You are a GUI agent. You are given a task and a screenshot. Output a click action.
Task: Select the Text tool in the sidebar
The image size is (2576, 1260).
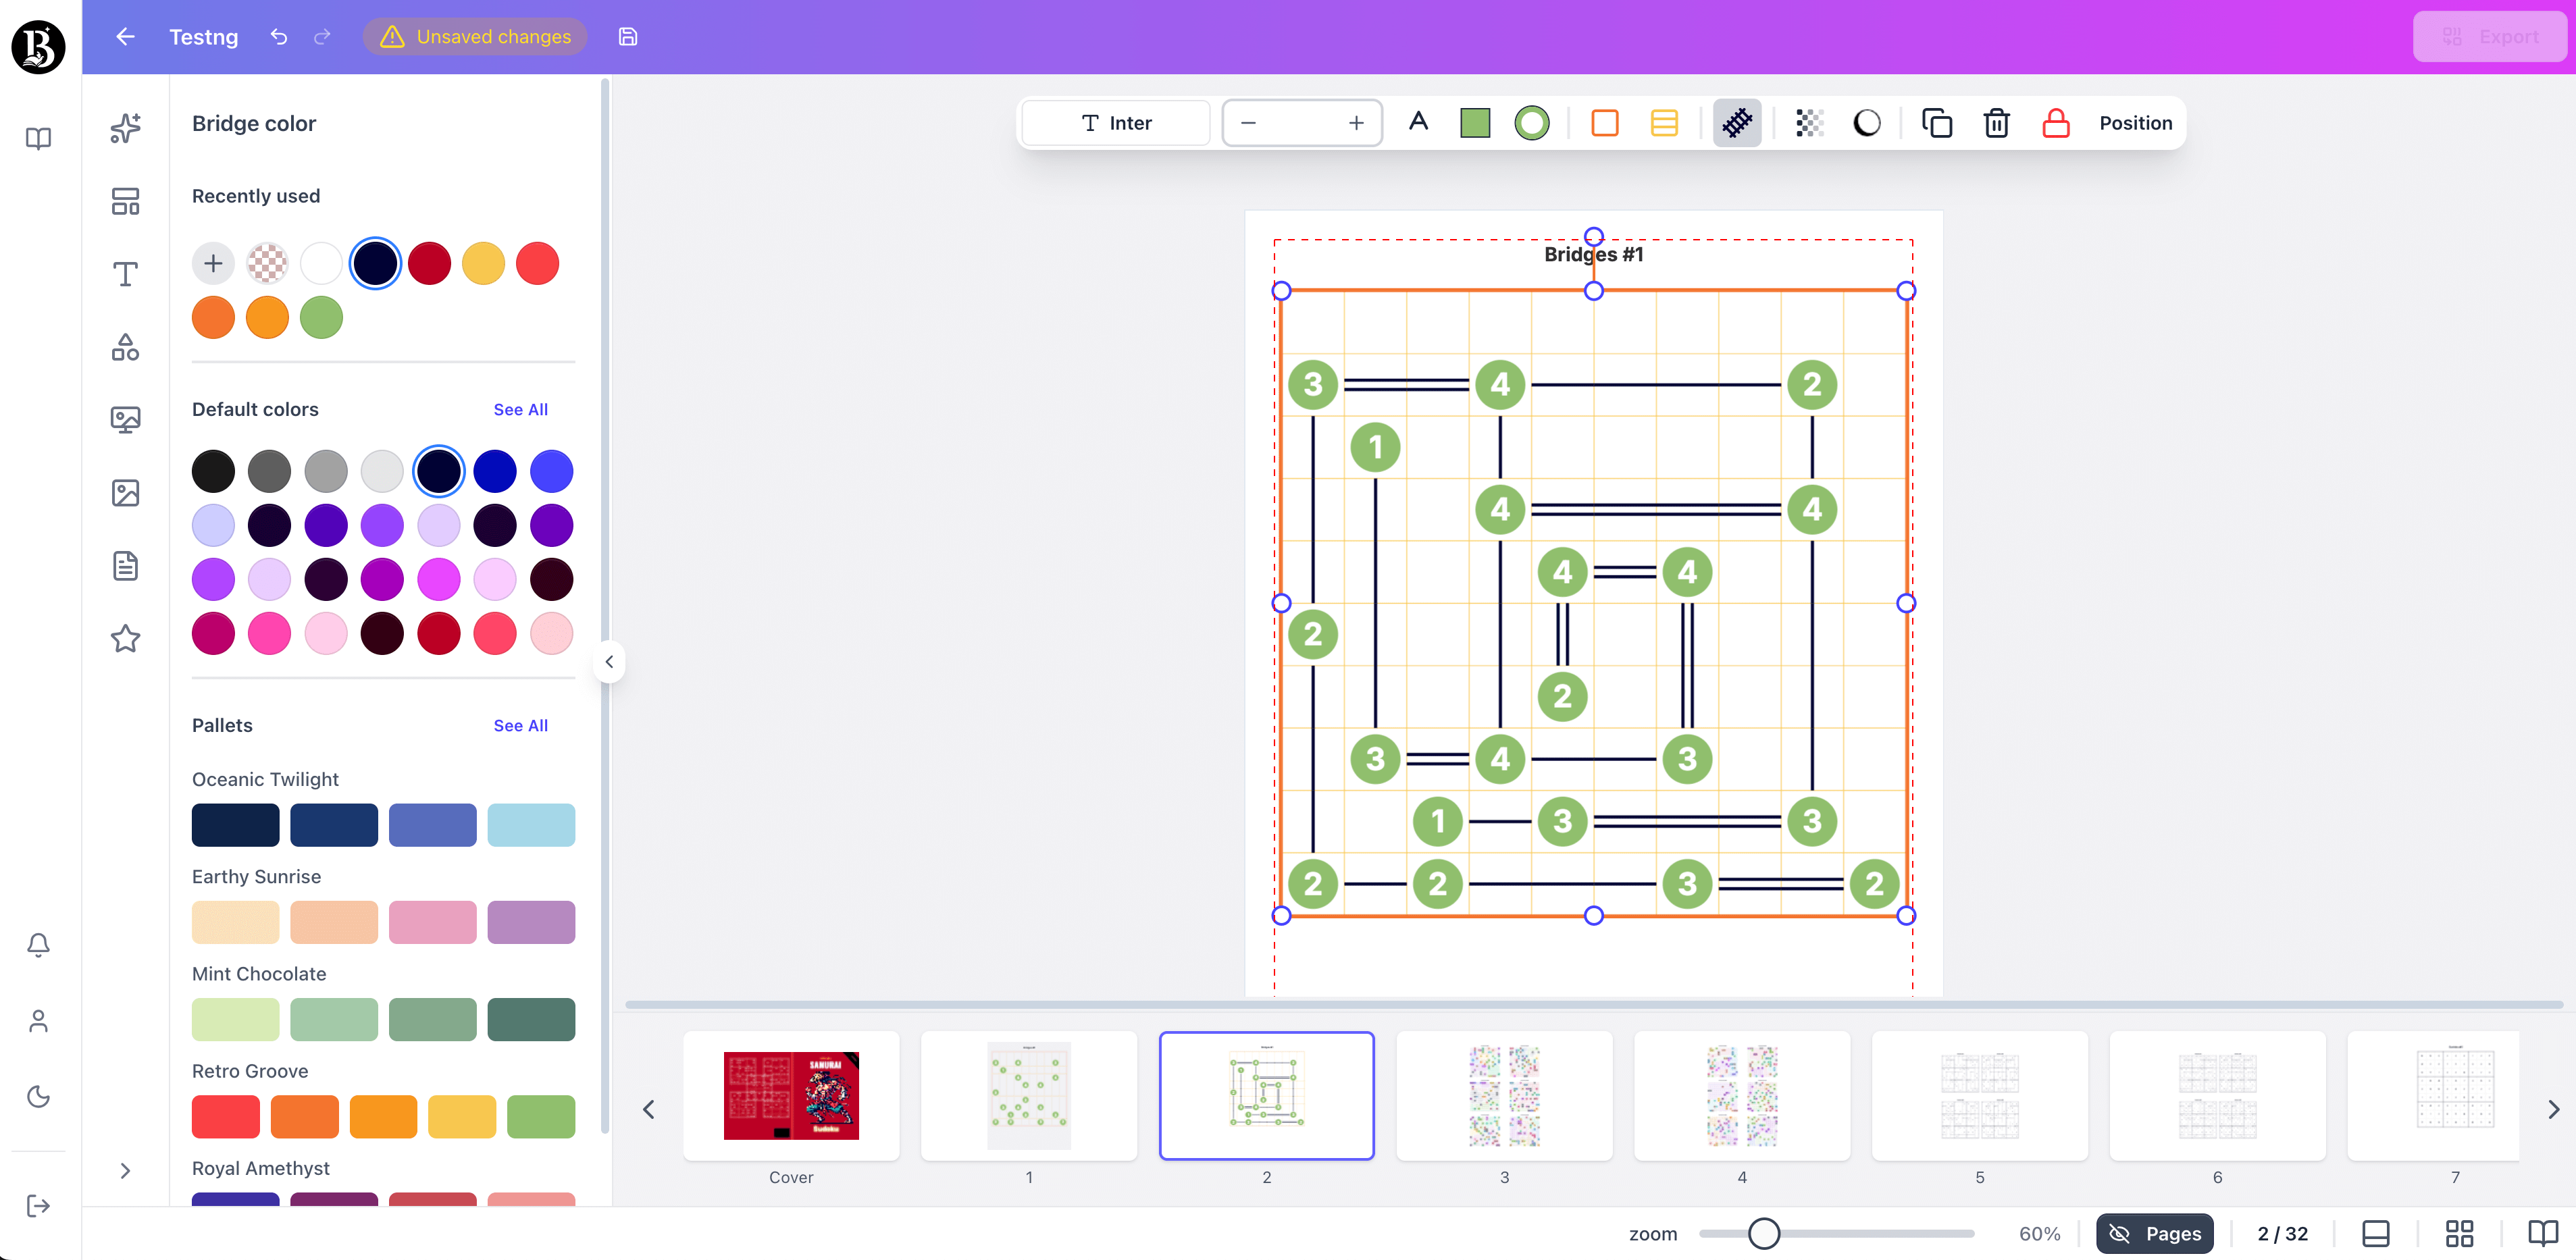(125, 273)
